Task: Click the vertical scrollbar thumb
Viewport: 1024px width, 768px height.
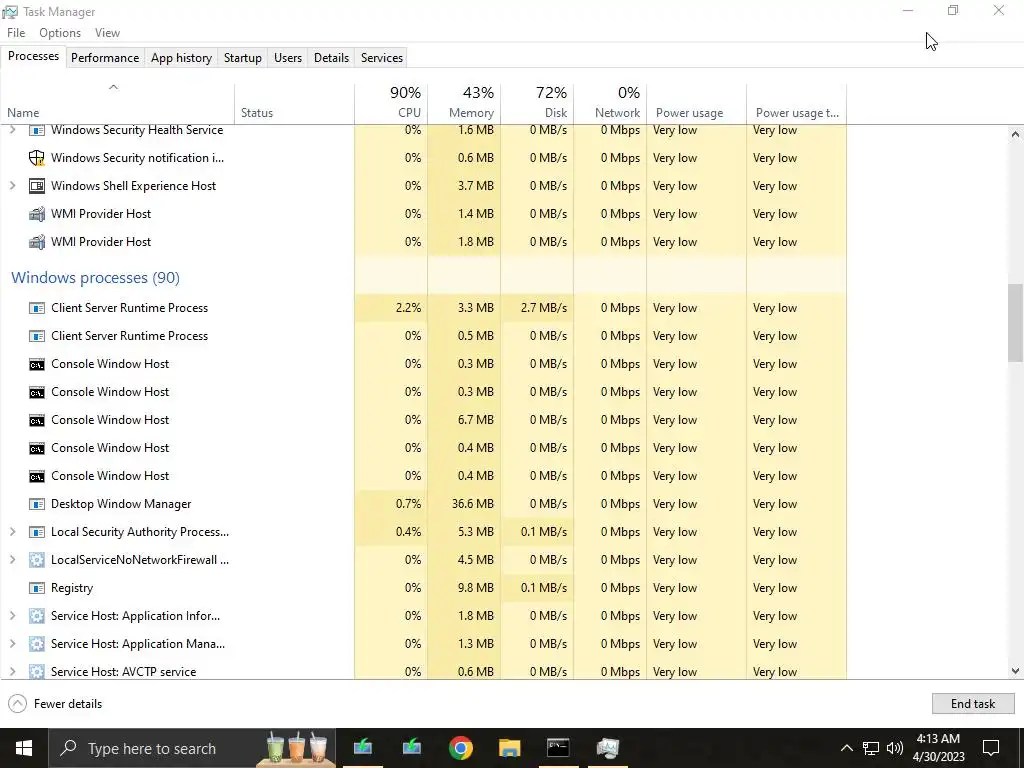Action: [1015, 322]
